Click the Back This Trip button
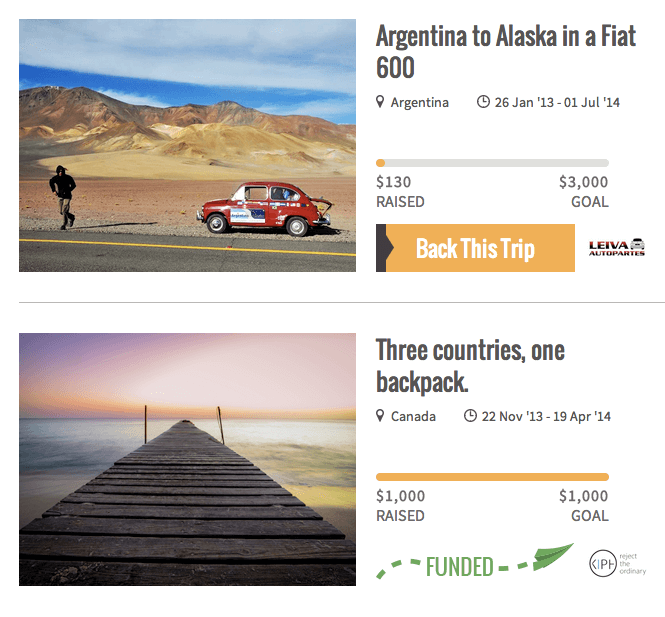Screen dimensions: 665x617 (x=475, y=248)
